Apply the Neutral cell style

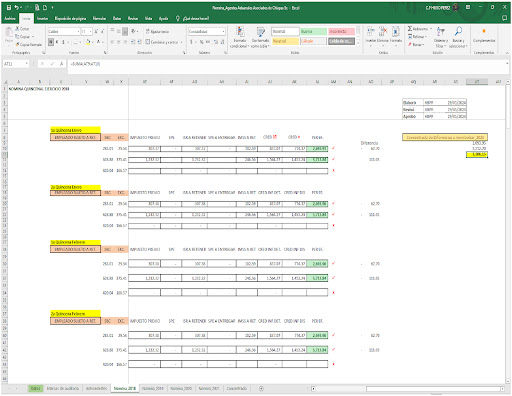[x=285, y=41]
